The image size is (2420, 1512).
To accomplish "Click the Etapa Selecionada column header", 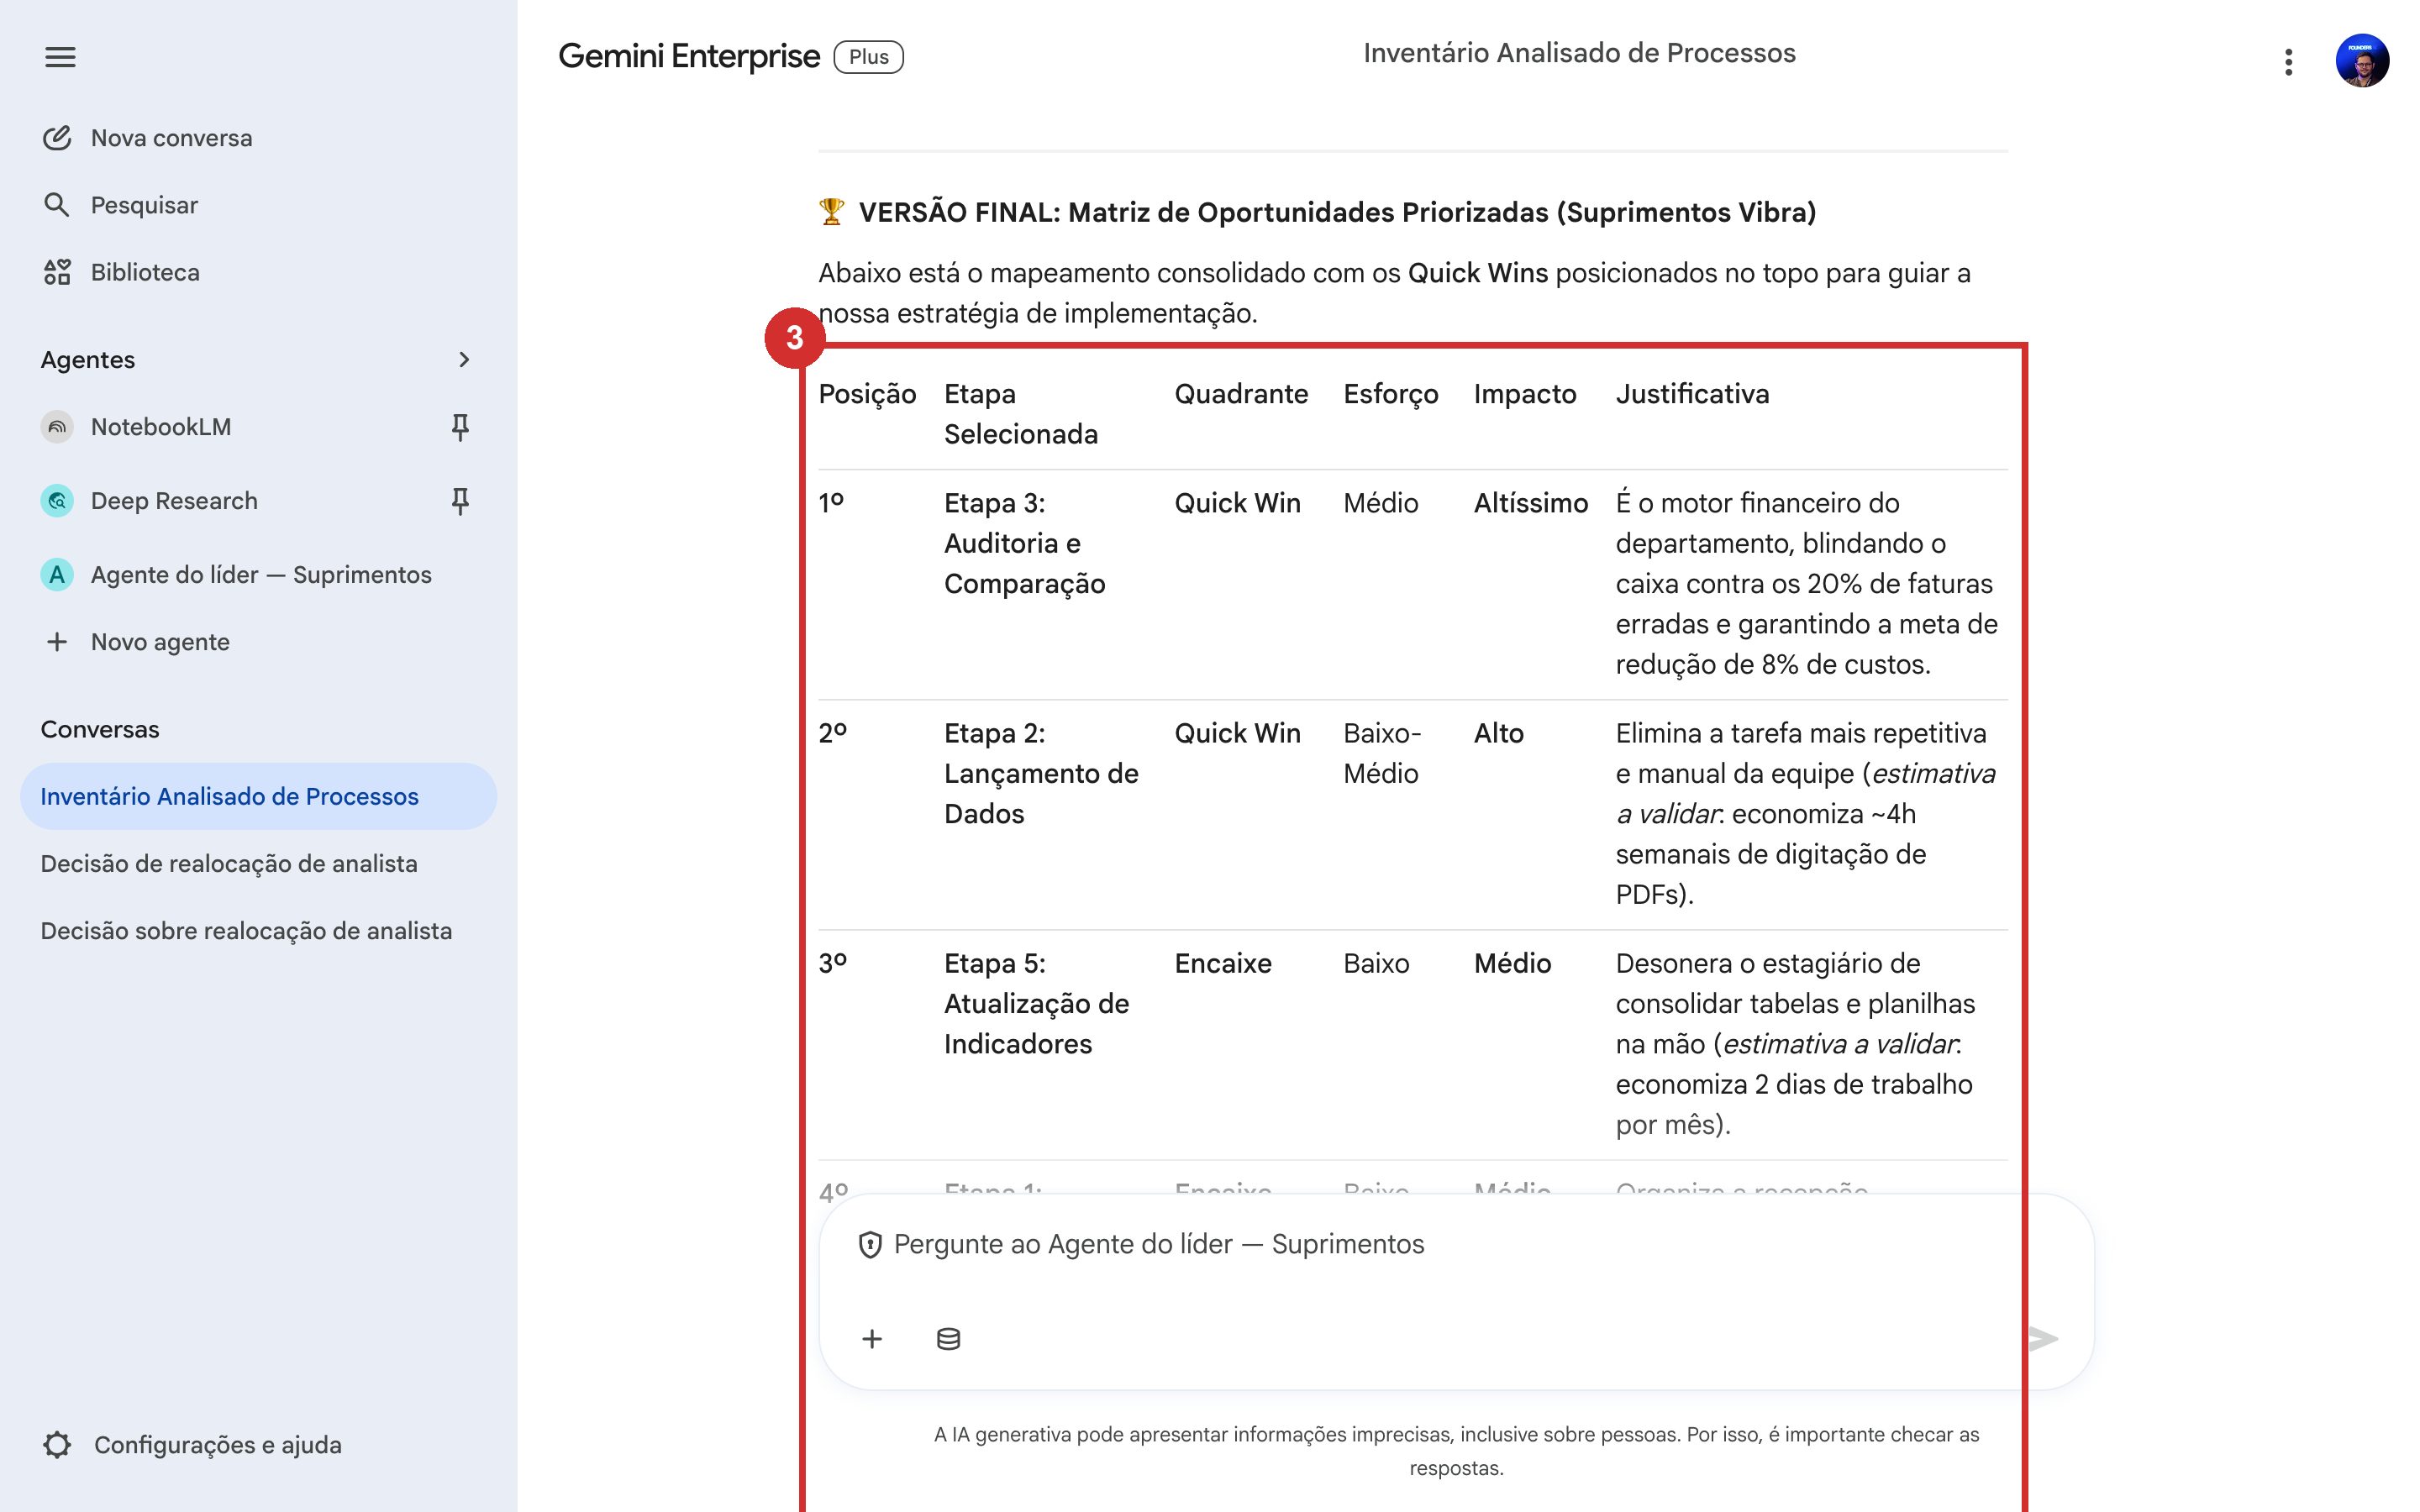I will coord(1021,414).
